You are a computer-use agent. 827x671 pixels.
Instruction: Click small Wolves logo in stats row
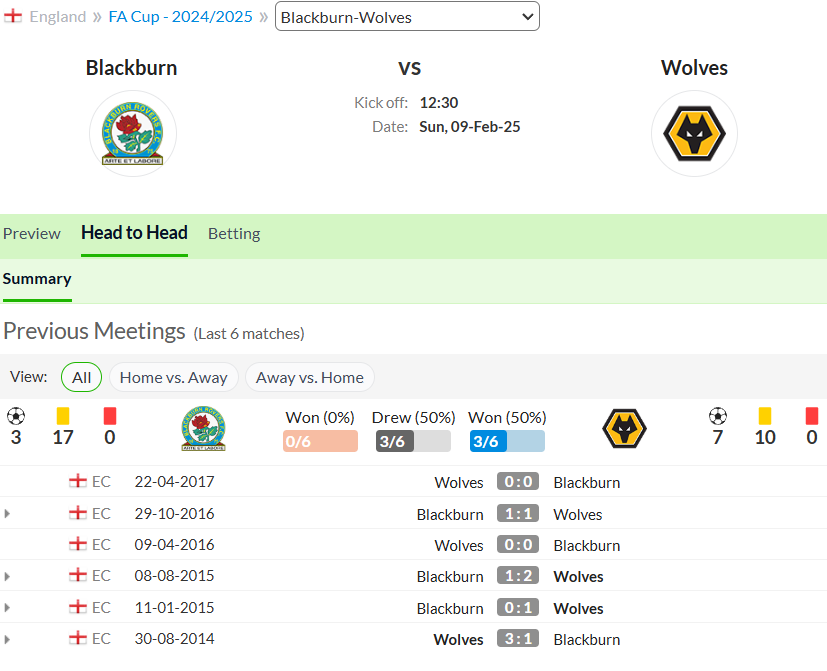[624, 428]
